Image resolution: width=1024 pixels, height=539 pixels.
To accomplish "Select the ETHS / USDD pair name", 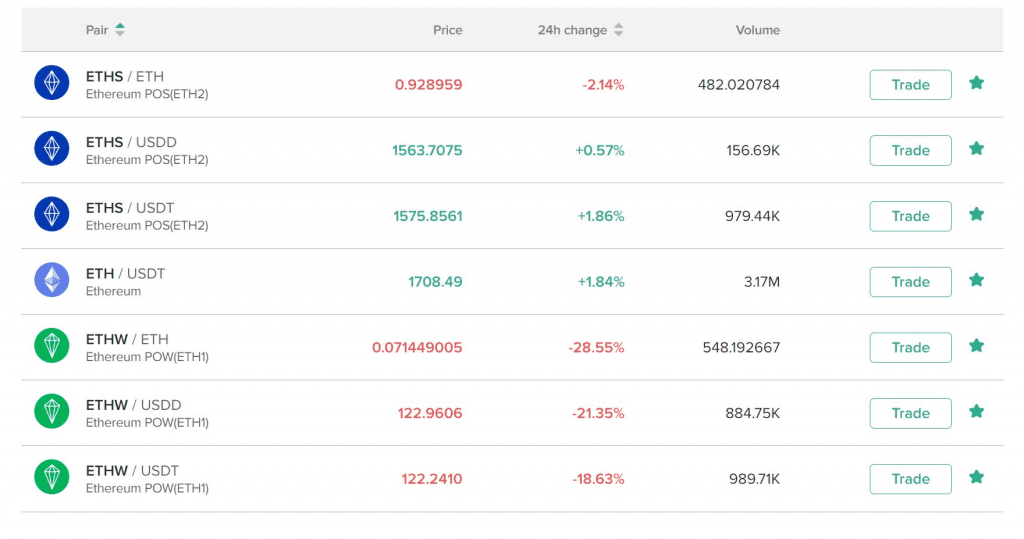I will pyautogui.click(x=131, y=142).
